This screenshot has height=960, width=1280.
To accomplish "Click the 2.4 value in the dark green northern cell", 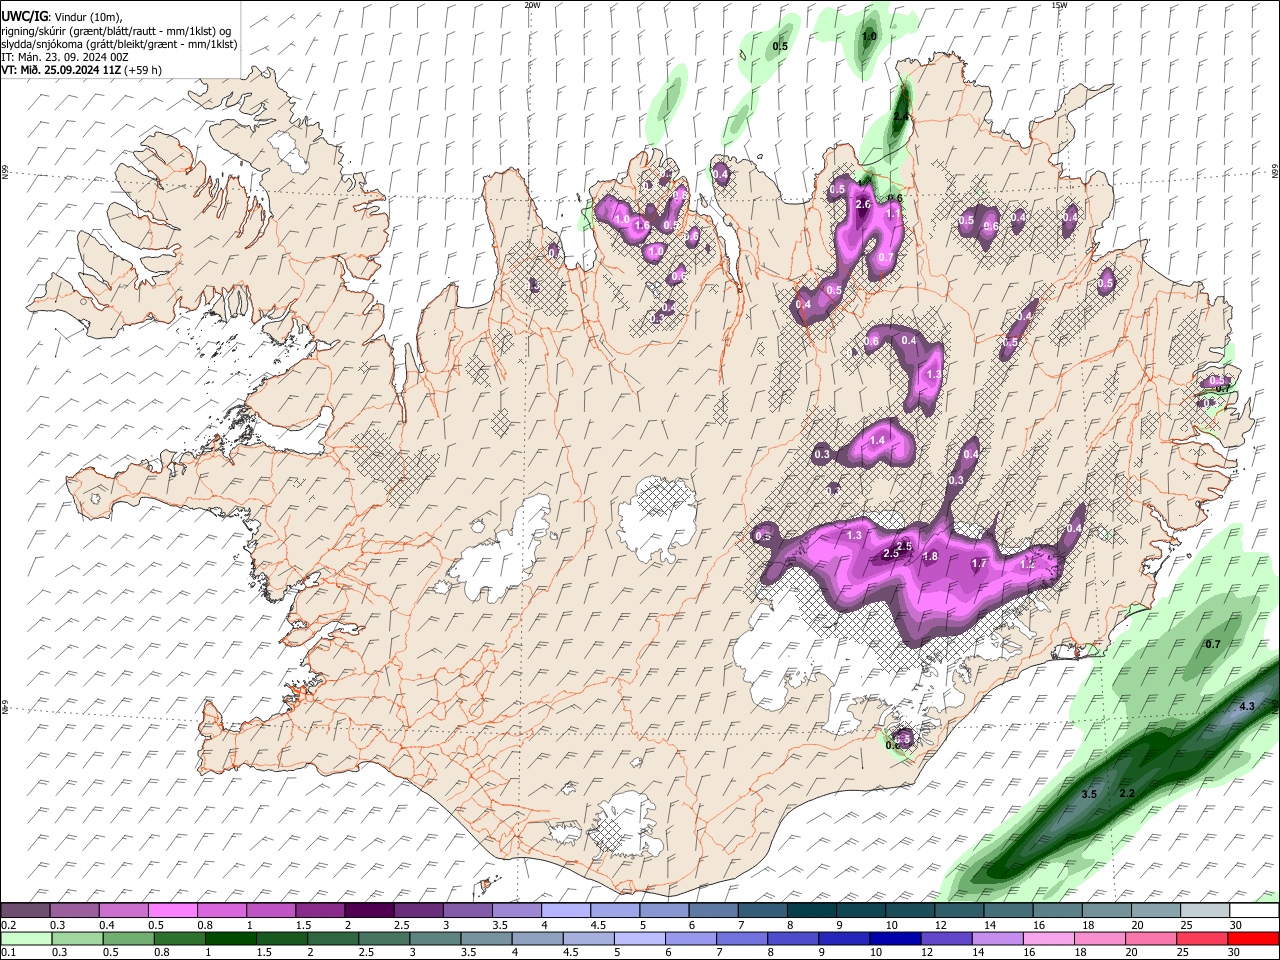I will point(901,117).
